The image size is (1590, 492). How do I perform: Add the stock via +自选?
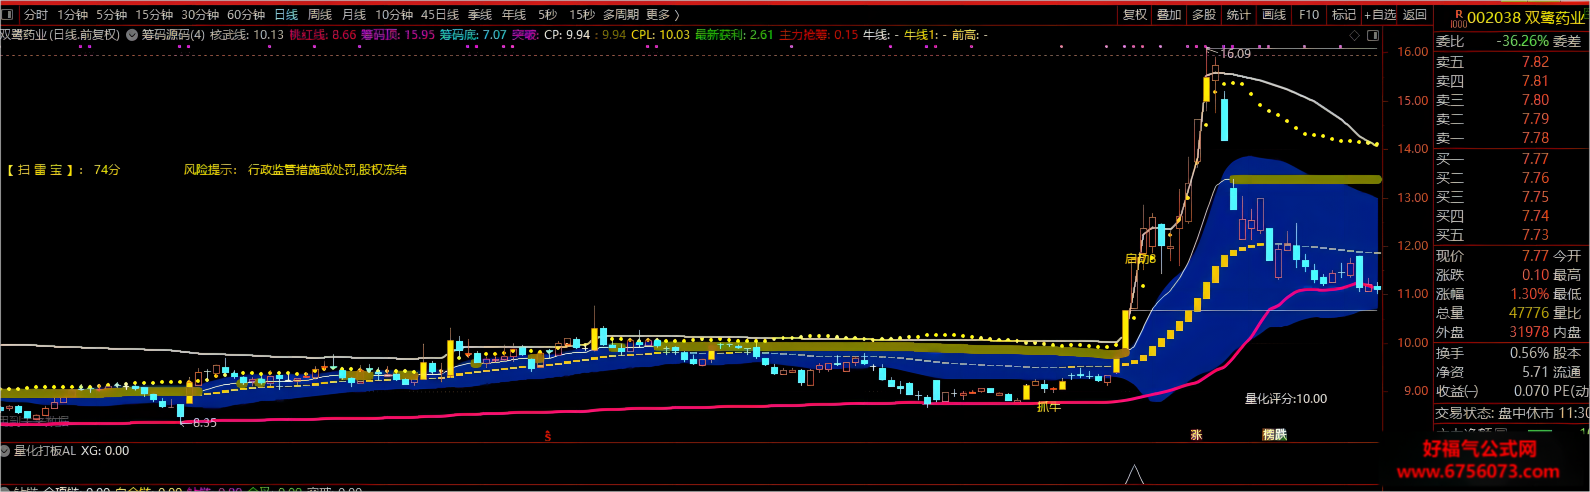(x=1380, y=15)
